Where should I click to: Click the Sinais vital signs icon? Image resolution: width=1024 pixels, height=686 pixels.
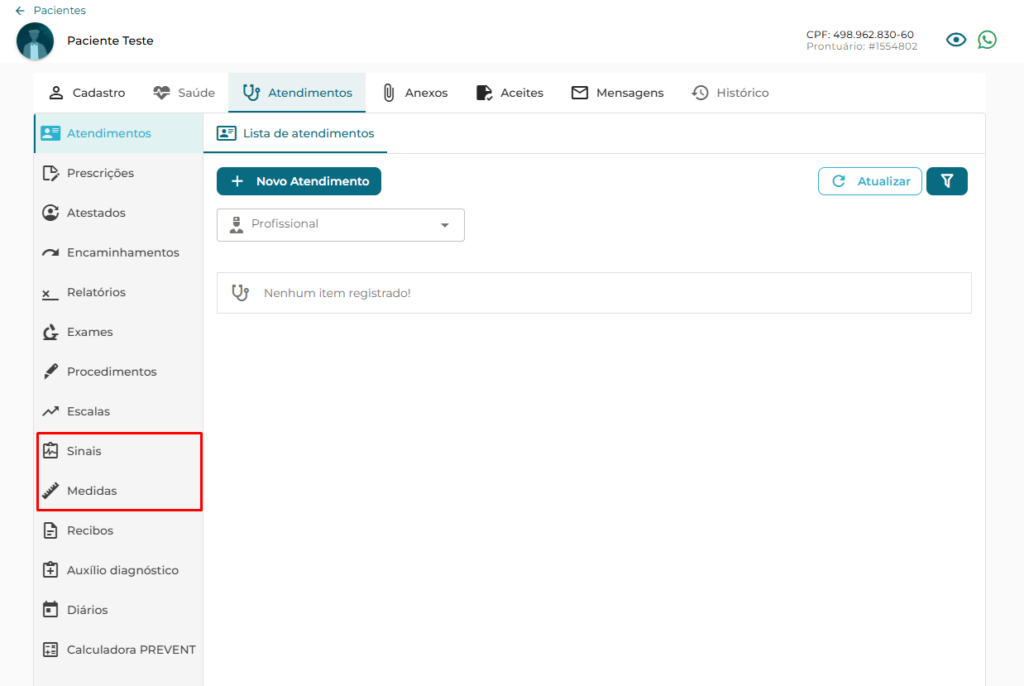tap(50, 451)
